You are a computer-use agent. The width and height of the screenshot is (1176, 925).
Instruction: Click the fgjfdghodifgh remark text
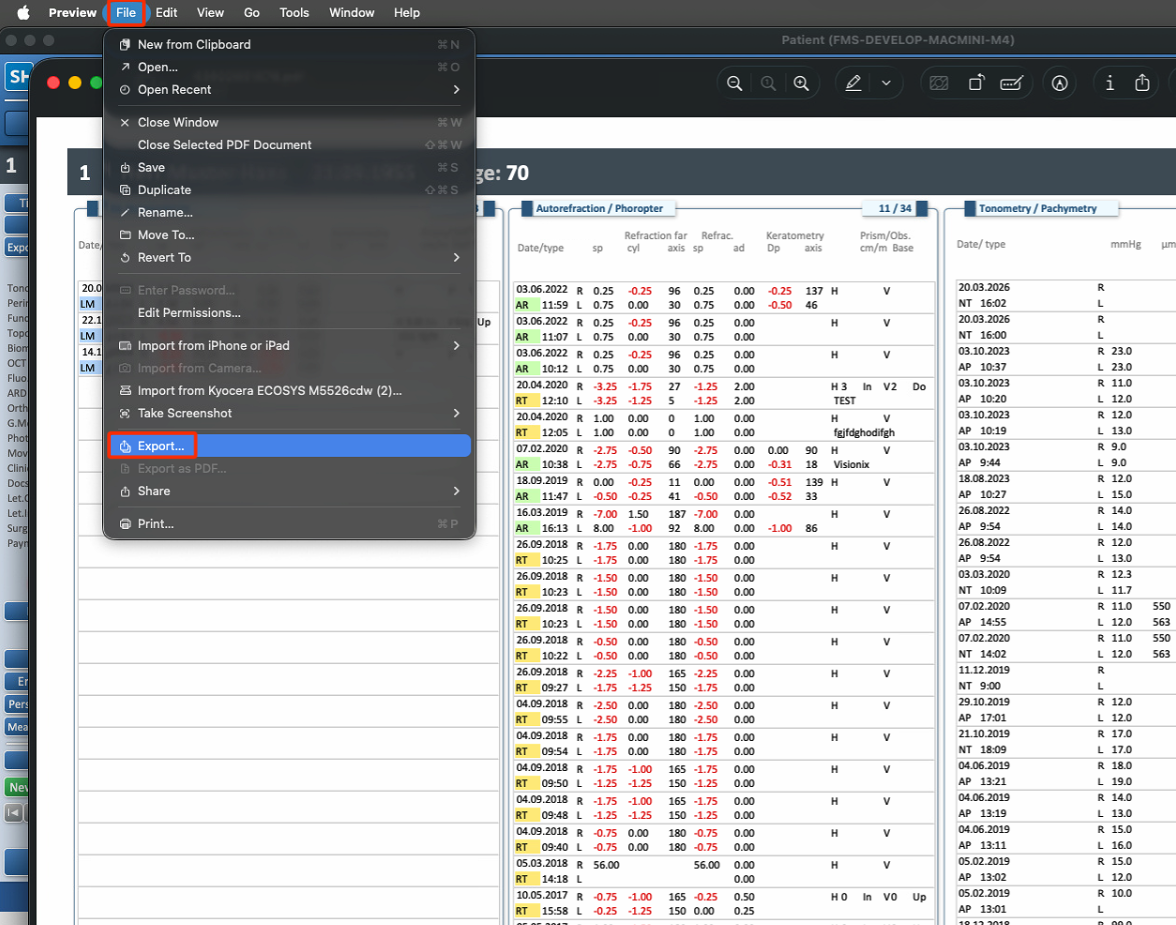864,433
